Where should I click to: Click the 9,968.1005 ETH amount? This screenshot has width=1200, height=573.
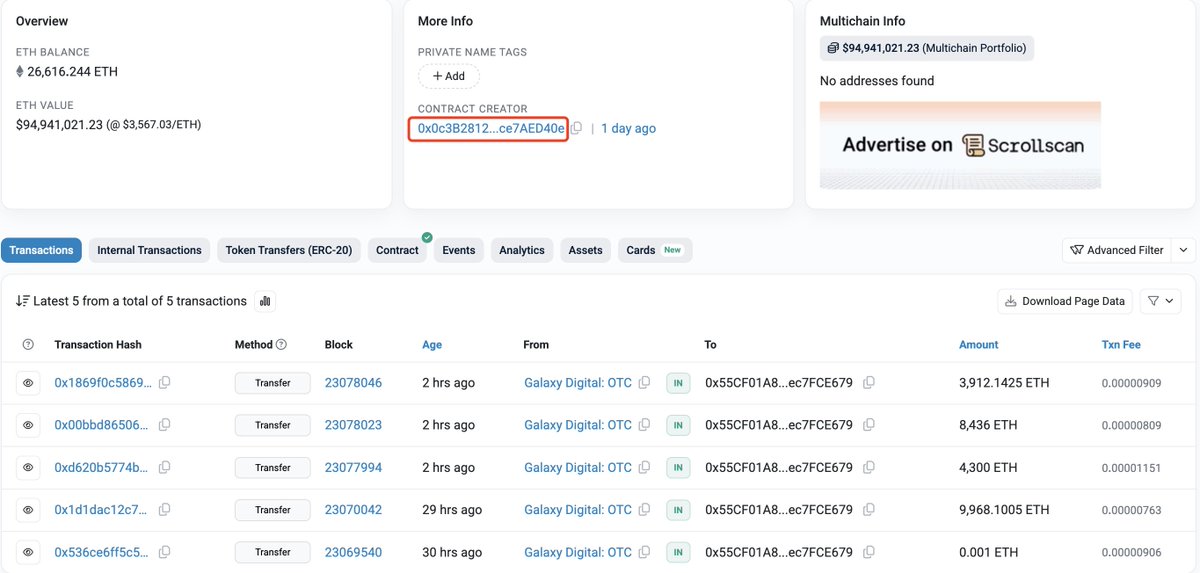pyautogui.click(x=1004, y=510)
